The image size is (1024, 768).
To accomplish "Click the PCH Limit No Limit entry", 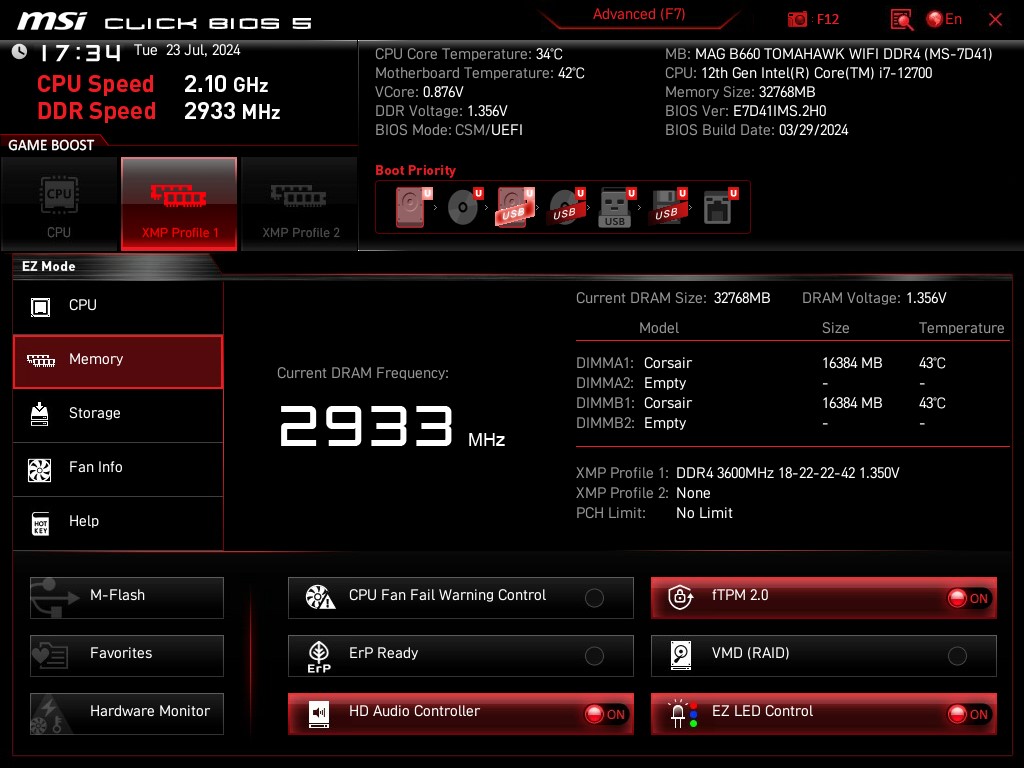I will point(654,513).
